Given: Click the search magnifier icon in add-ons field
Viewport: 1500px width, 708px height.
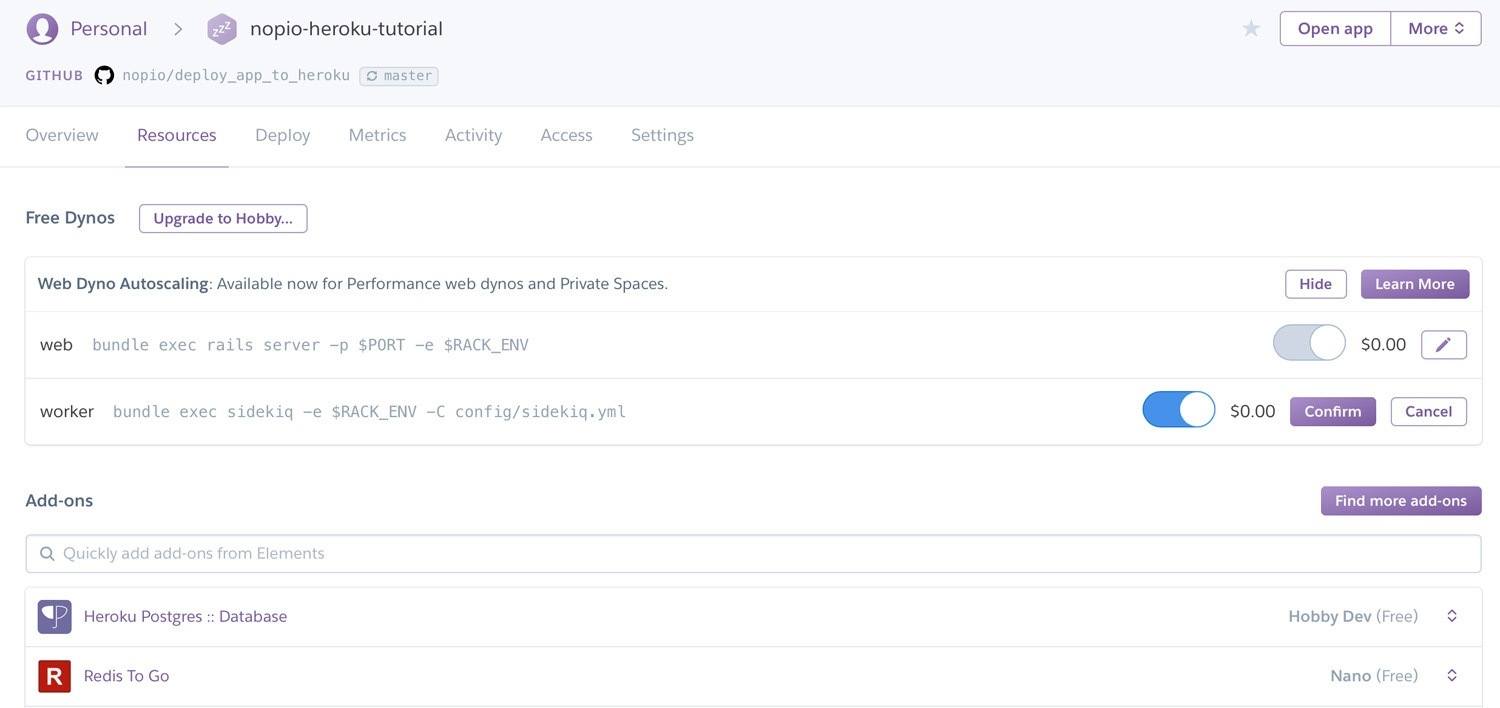Looking at the screenshot, I should (46, 554).
